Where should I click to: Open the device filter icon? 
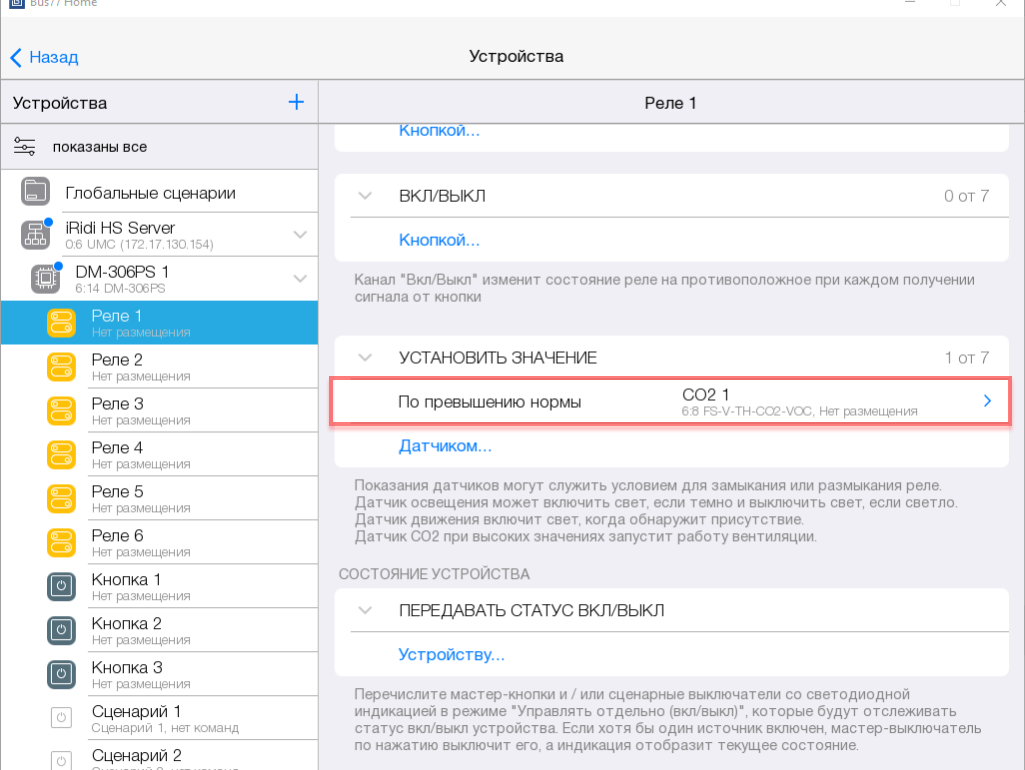25,147
